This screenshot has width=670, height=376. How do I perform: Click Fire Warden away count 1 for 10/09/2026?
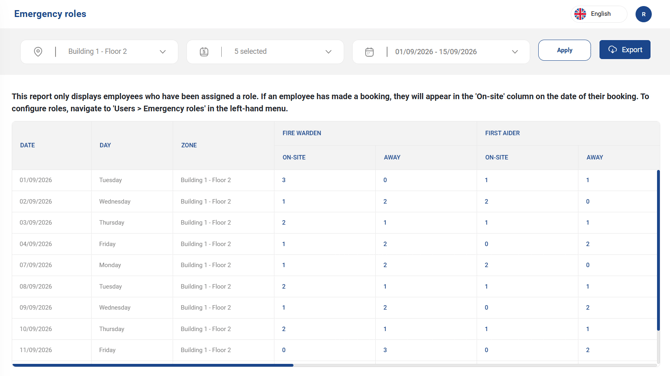tap(385, 329)
